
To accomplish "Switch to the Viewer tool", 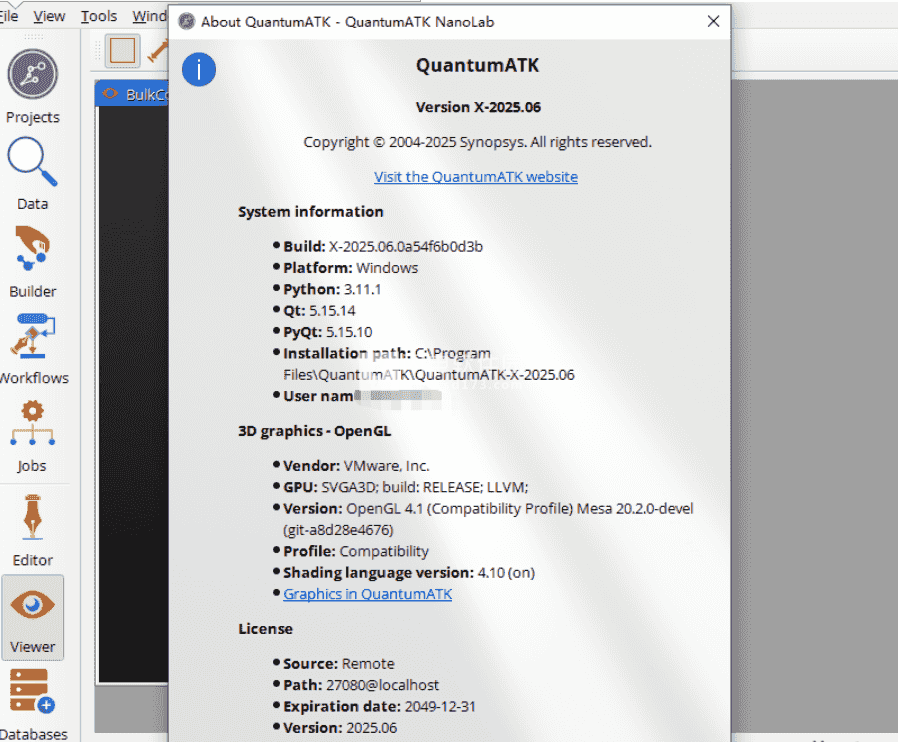I will coord(32,617).
